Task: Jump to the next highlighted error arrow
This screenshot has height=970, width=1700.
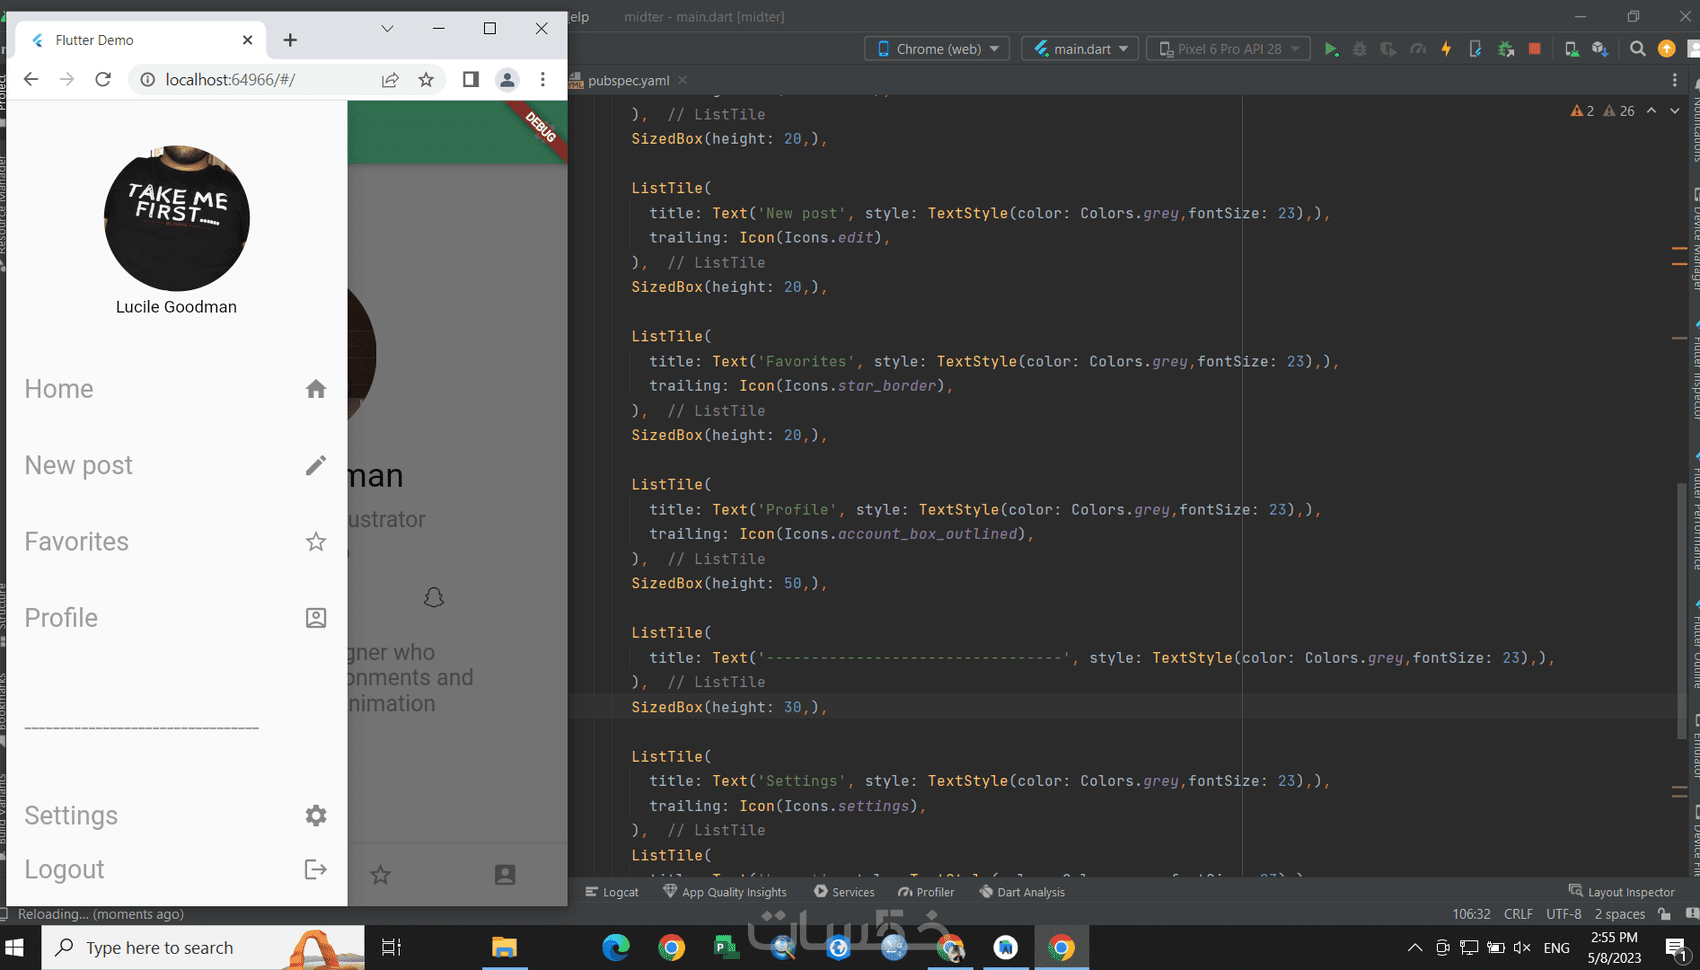Action: click(1675, 111)
